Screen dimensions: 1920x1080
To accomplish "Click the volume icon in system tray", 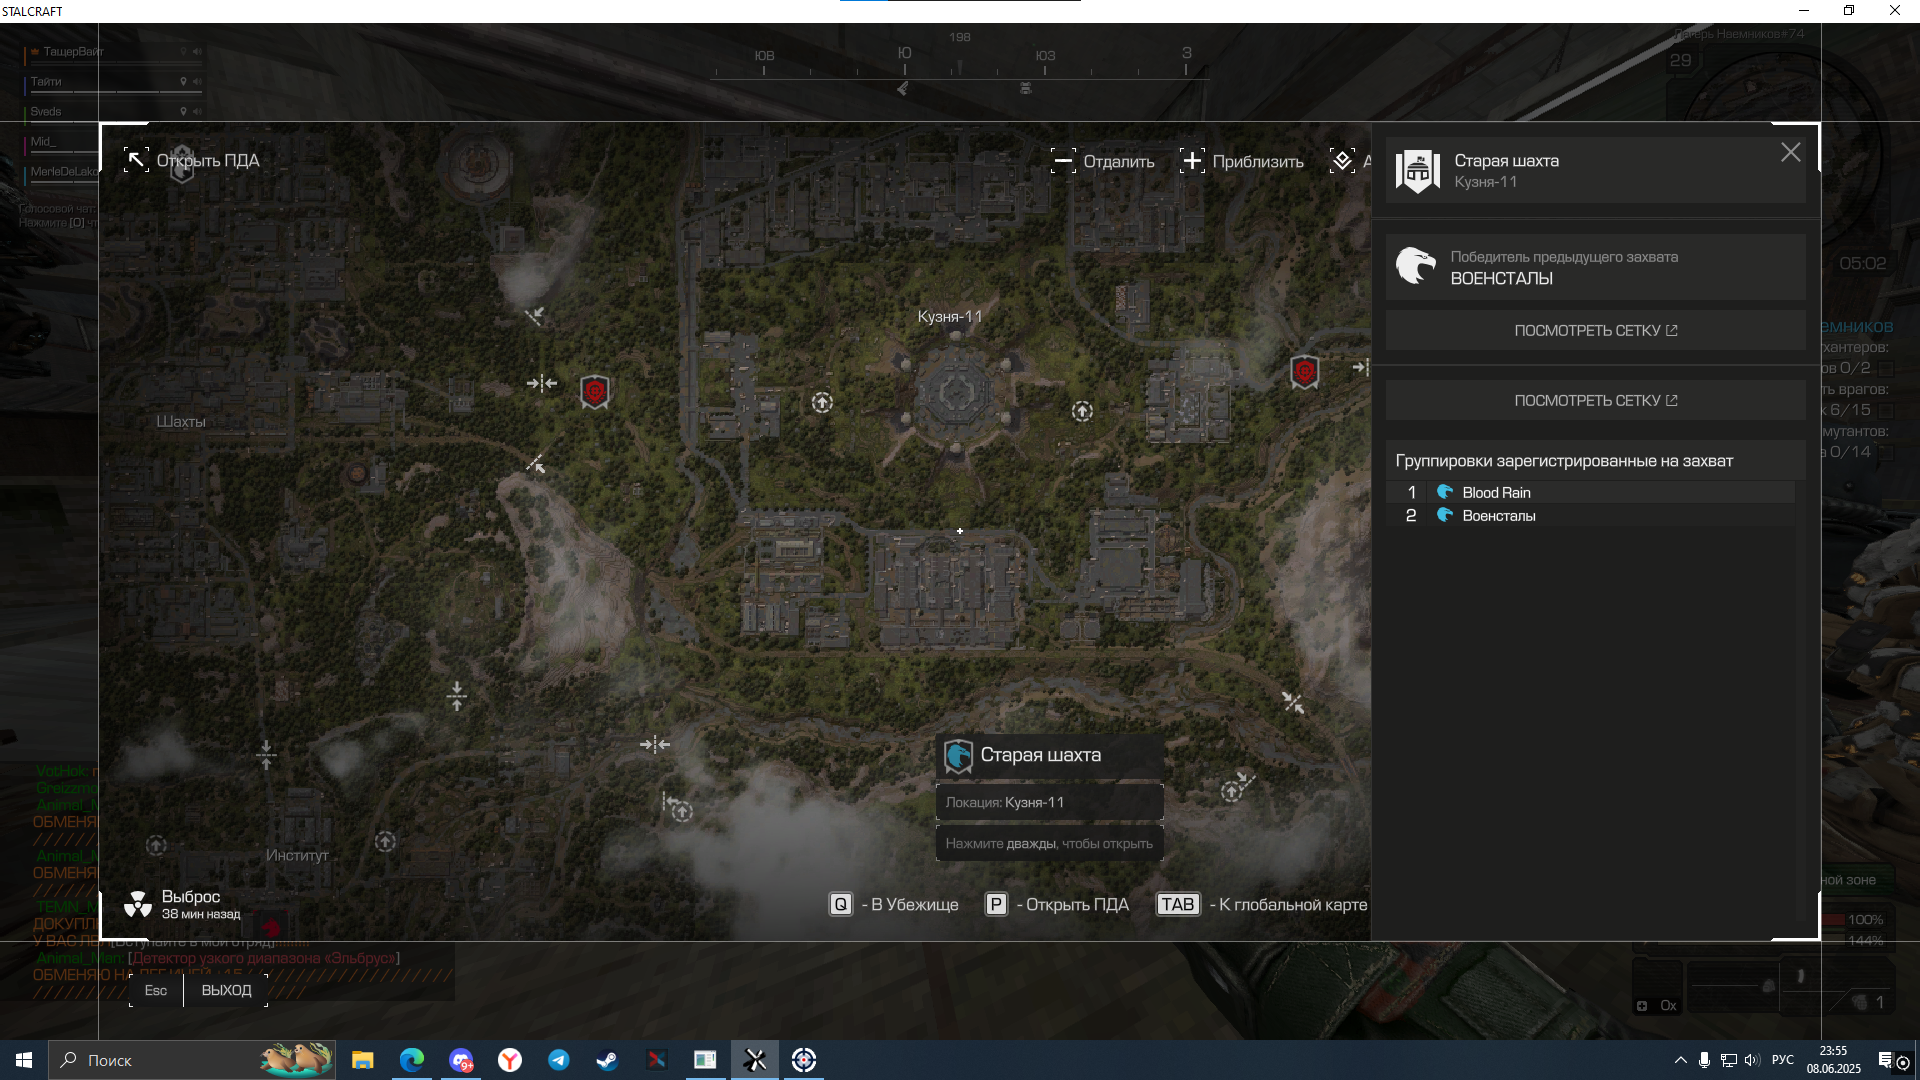I will pos(1752,1060).
